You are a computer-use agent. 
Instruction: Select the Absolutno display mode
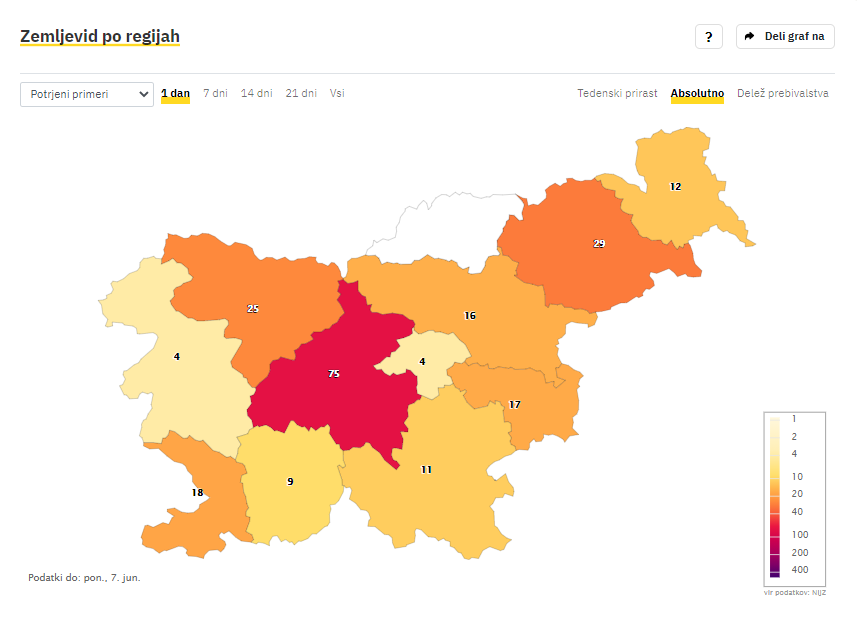pyautogui.click(x=697, y=93)
